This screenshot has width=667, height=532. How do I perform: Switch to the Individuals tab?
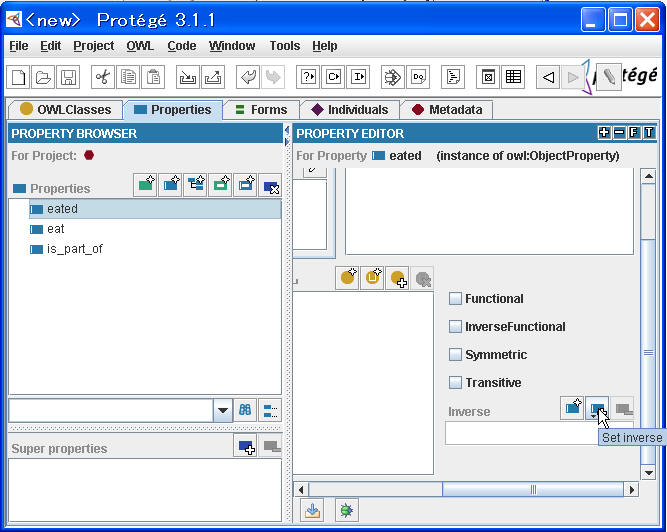tap(349, 110)
